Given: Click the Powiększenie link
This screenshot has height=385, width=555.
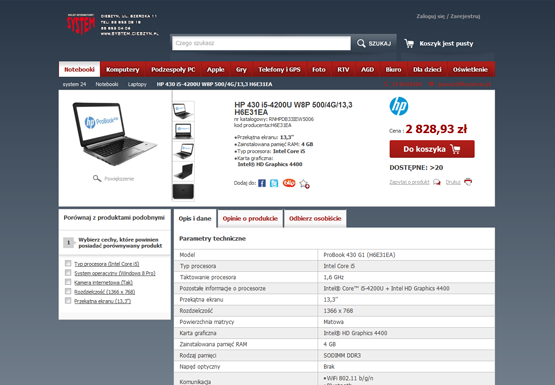Looking at the screenshot, I should point(119,179).
